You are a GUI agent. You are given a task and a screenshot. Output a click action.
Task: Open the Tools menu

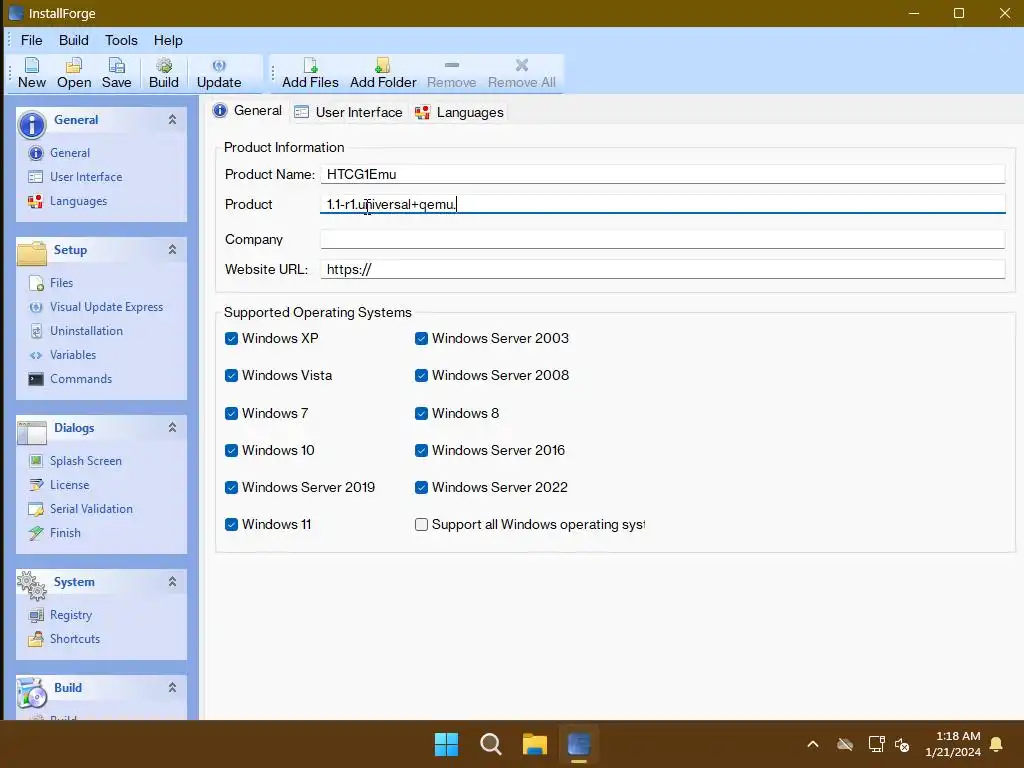tap(121, 40)
